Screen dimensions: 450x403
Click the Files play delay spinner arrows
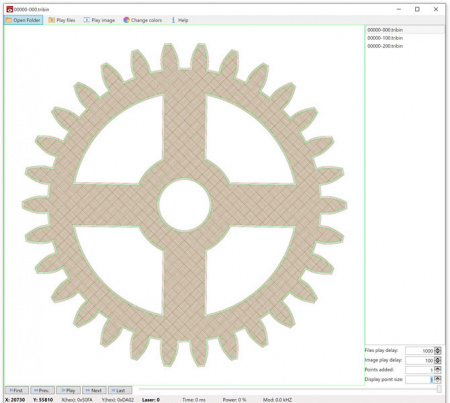pos(438,351)
